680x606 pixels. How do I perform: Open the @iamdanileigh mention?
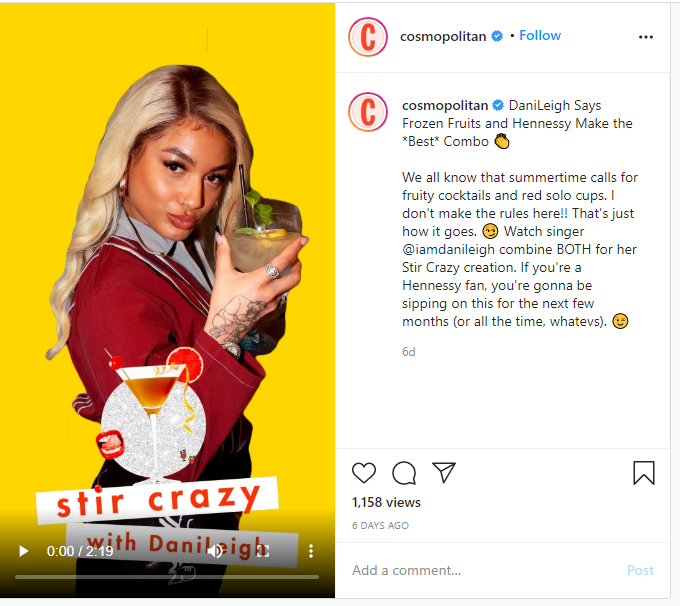coord(448,249)
